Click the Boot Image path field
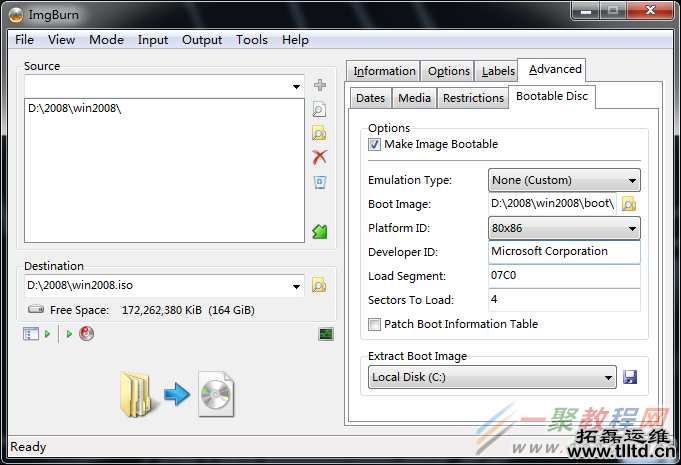681x465 pixels. pyautogui.click(x=552, y=204)
